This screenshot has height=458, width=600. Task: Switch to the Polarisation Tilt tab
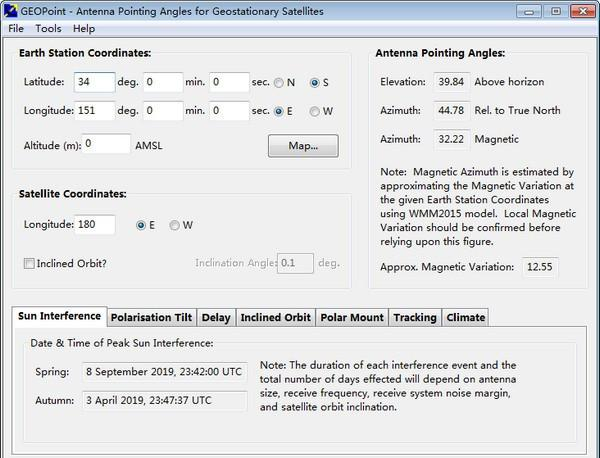coord(153,318)
